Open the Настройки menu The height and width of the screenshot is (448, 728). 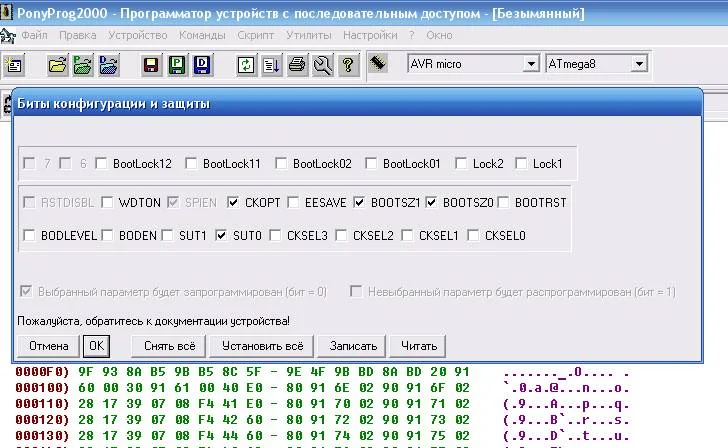click(x=370, y=35)
